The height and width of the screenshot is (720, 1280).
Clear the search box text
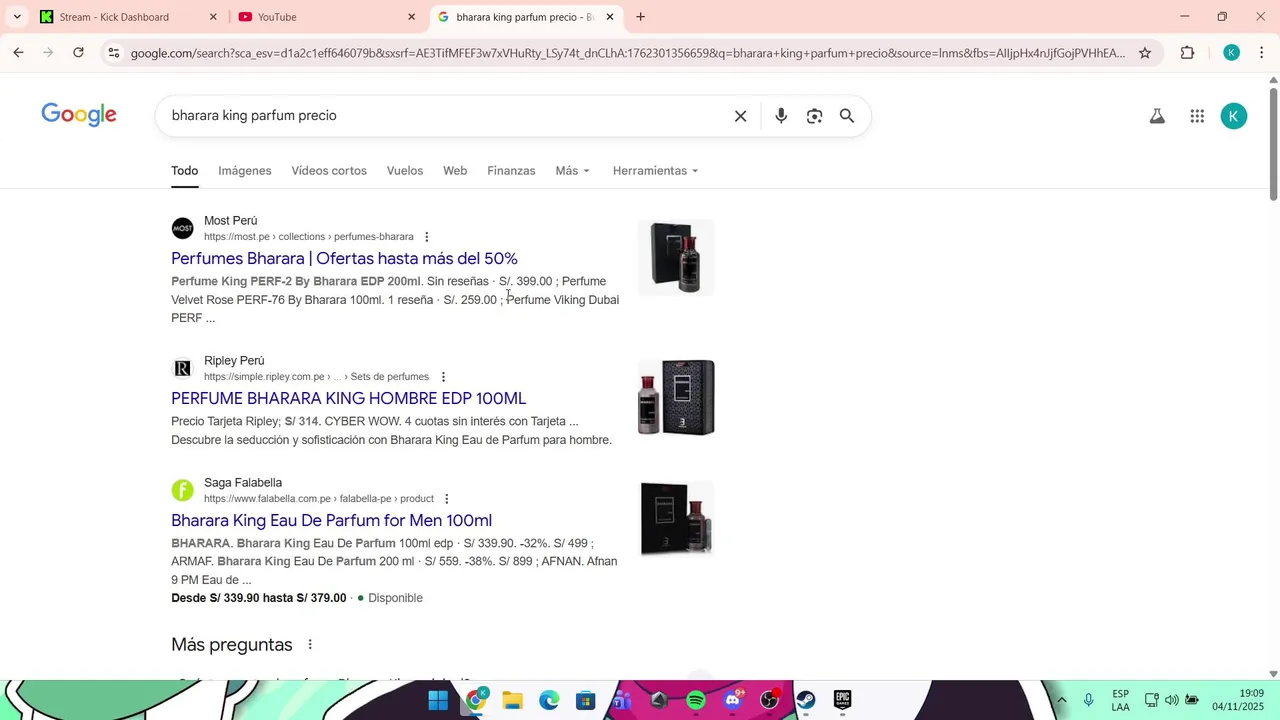[740, 116]
